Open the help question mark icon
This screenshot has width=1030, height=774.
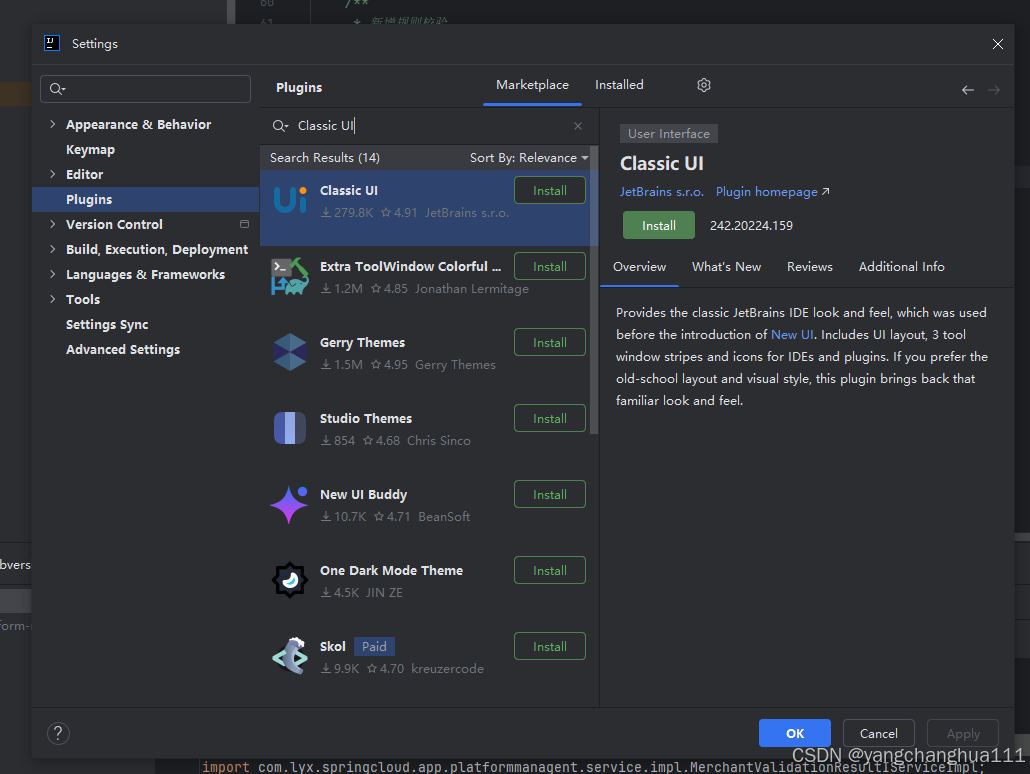58,733
